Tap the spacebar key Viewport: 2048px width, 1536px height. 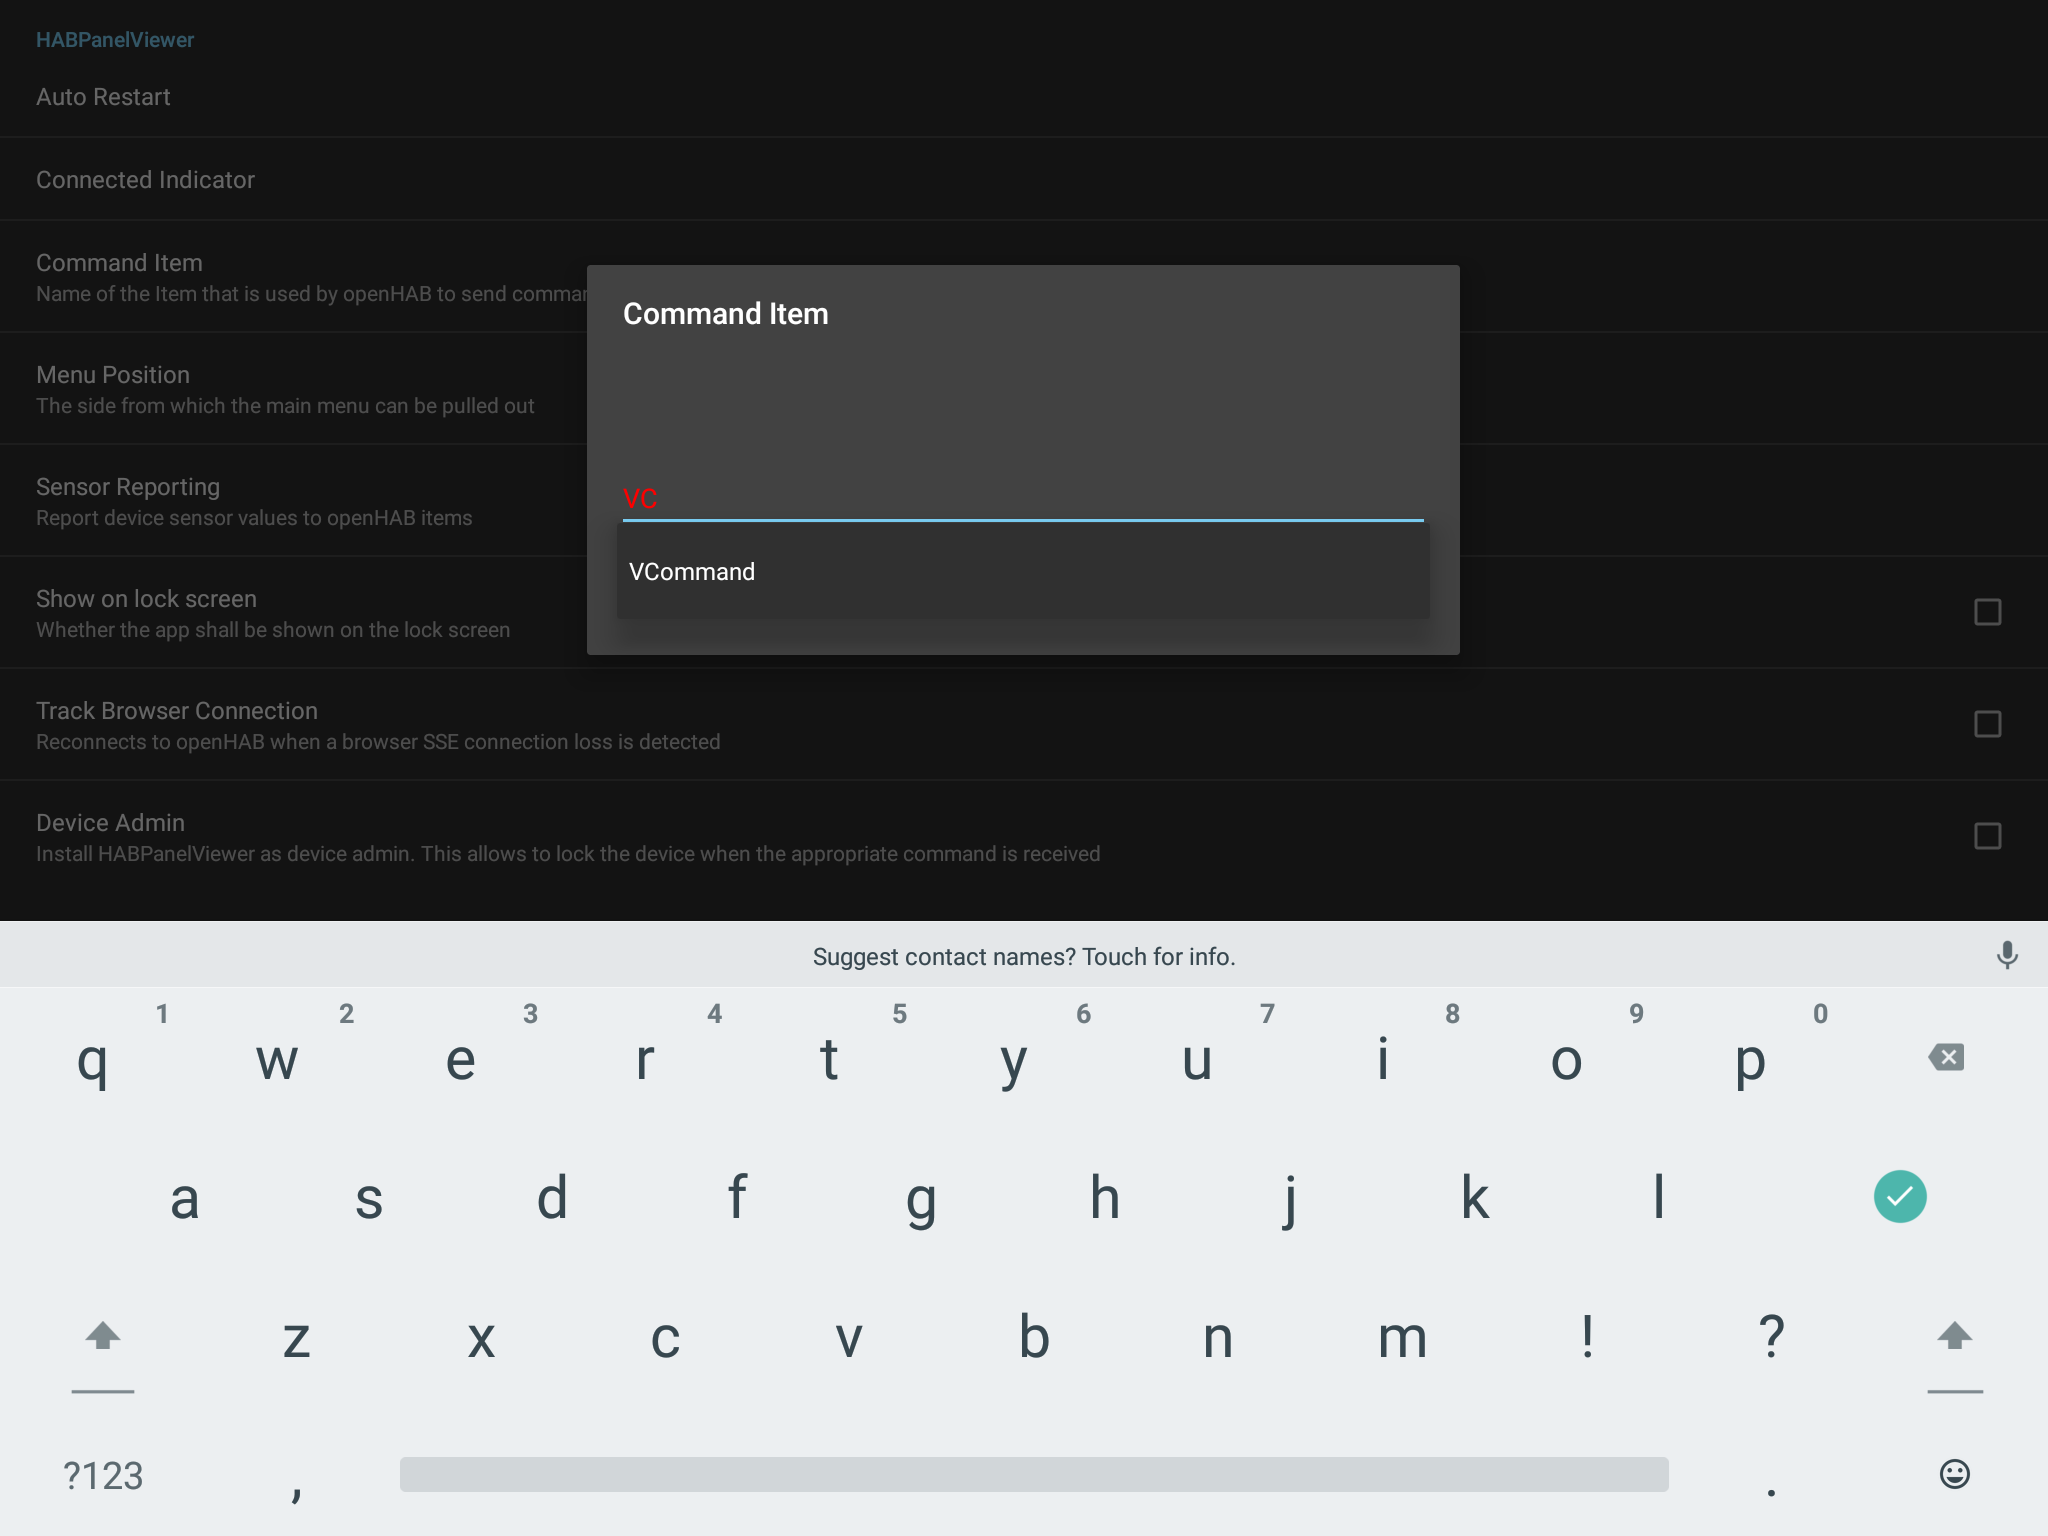pyautogui.click(x=1033, y=1474)
